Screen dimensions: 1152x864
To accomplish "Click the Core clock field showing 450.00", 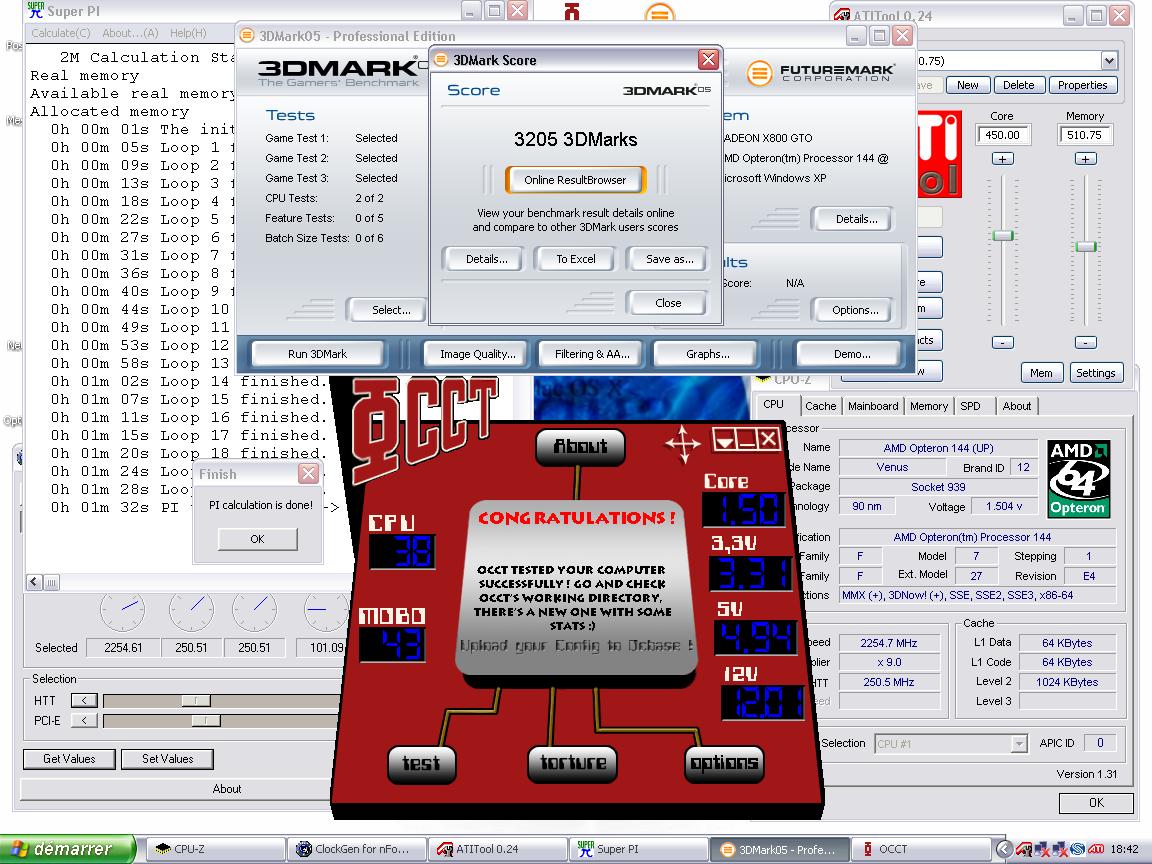I will (1003, 135).
